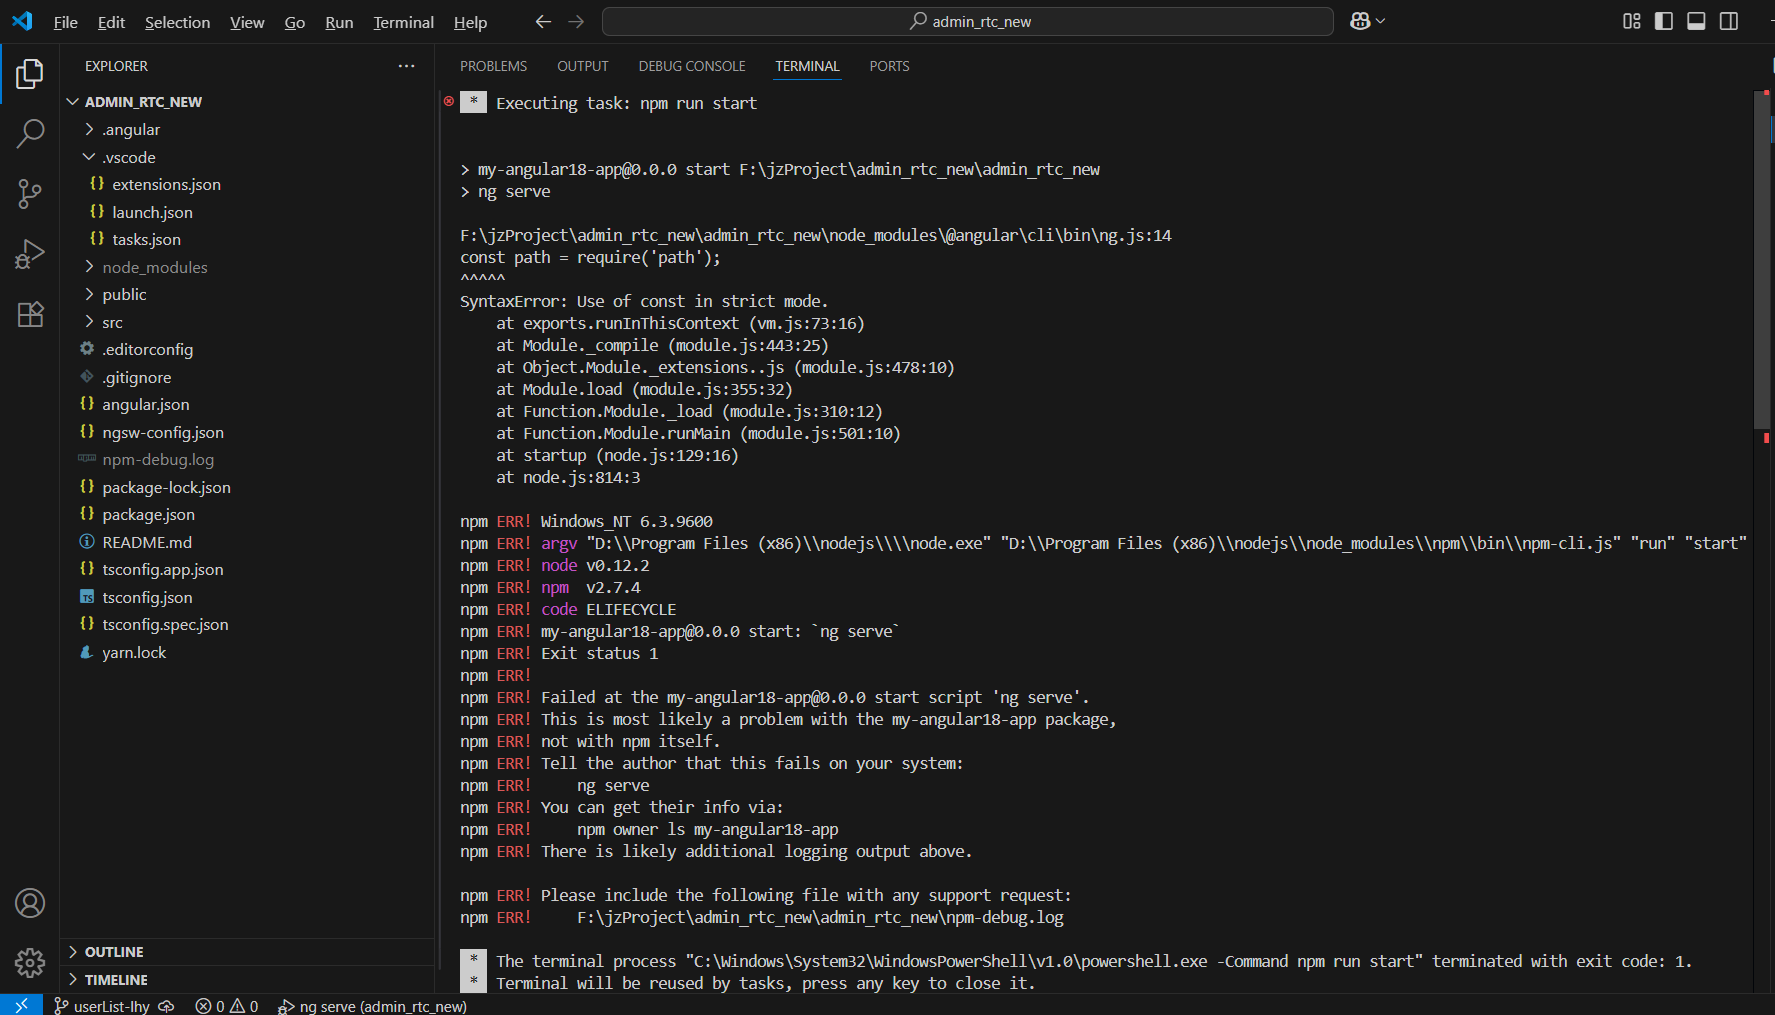This screenshot has height=1015, width=1775.
Task: Open tsconfig.json file
Action: point(247,597)
